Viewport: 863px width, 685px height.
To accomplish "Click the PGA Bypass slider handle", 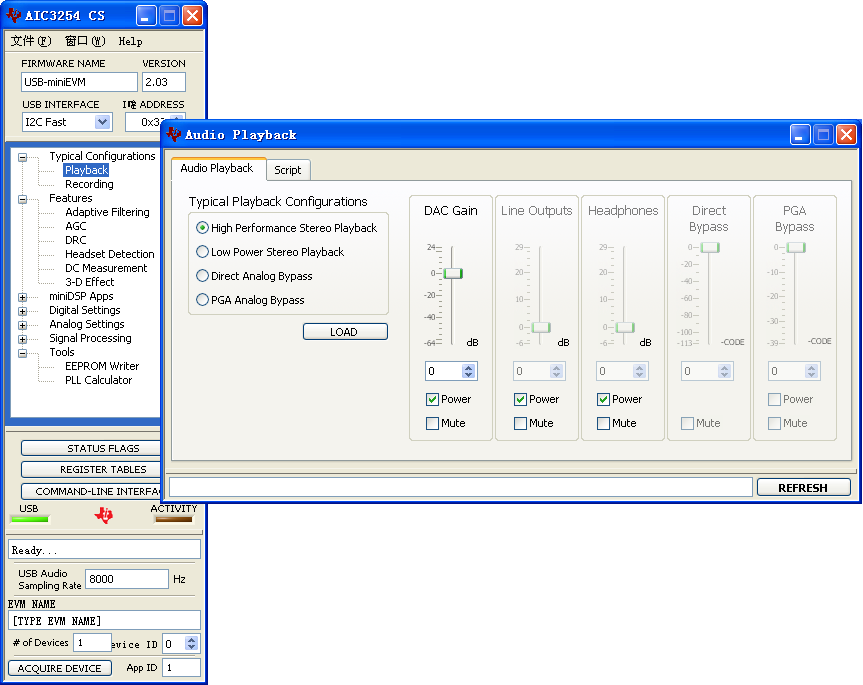I will [796, 248].
